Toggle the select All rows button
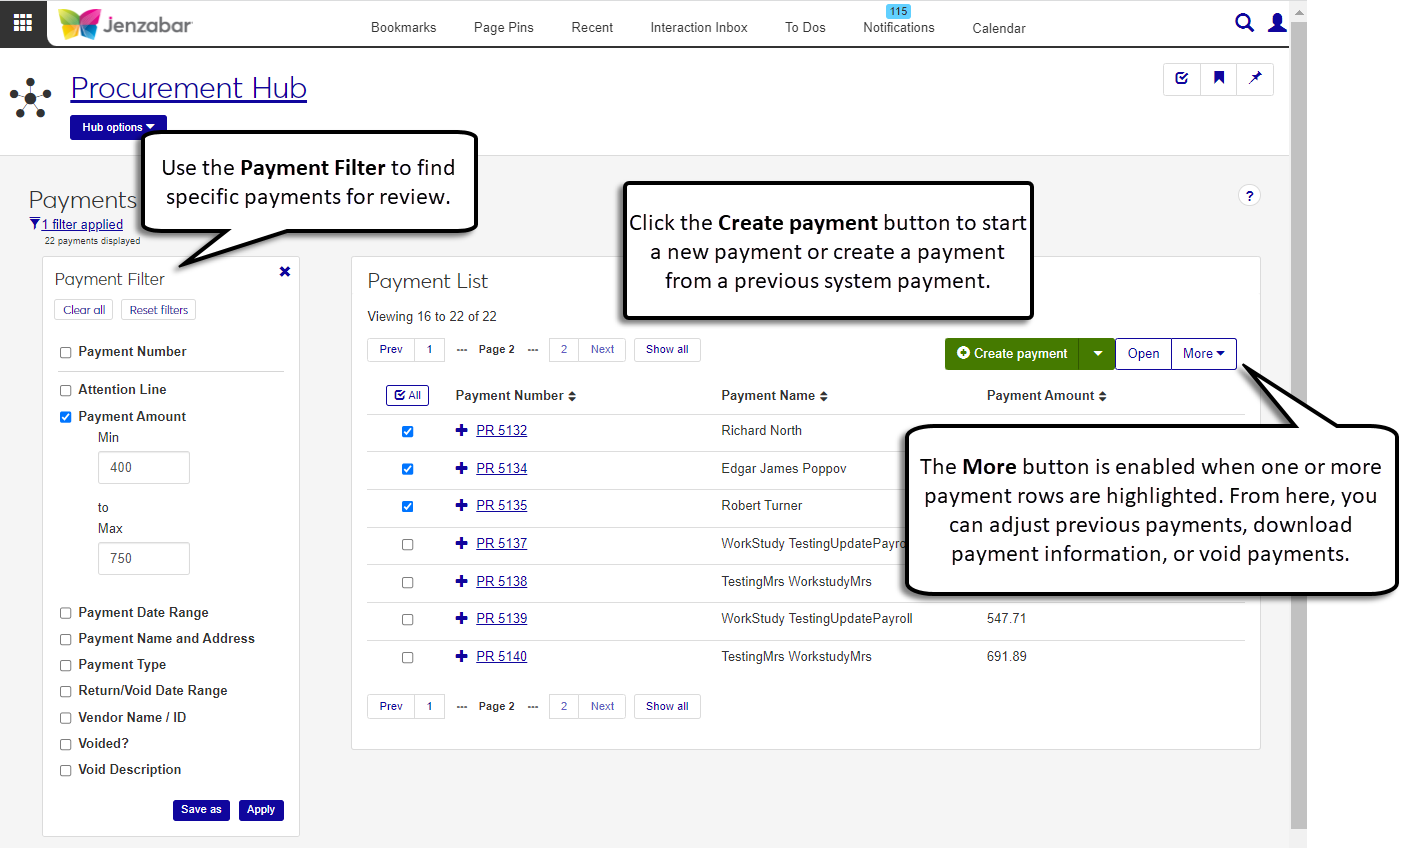The height and width of the screenshot is (848, 1401). (x=407, y=396)
